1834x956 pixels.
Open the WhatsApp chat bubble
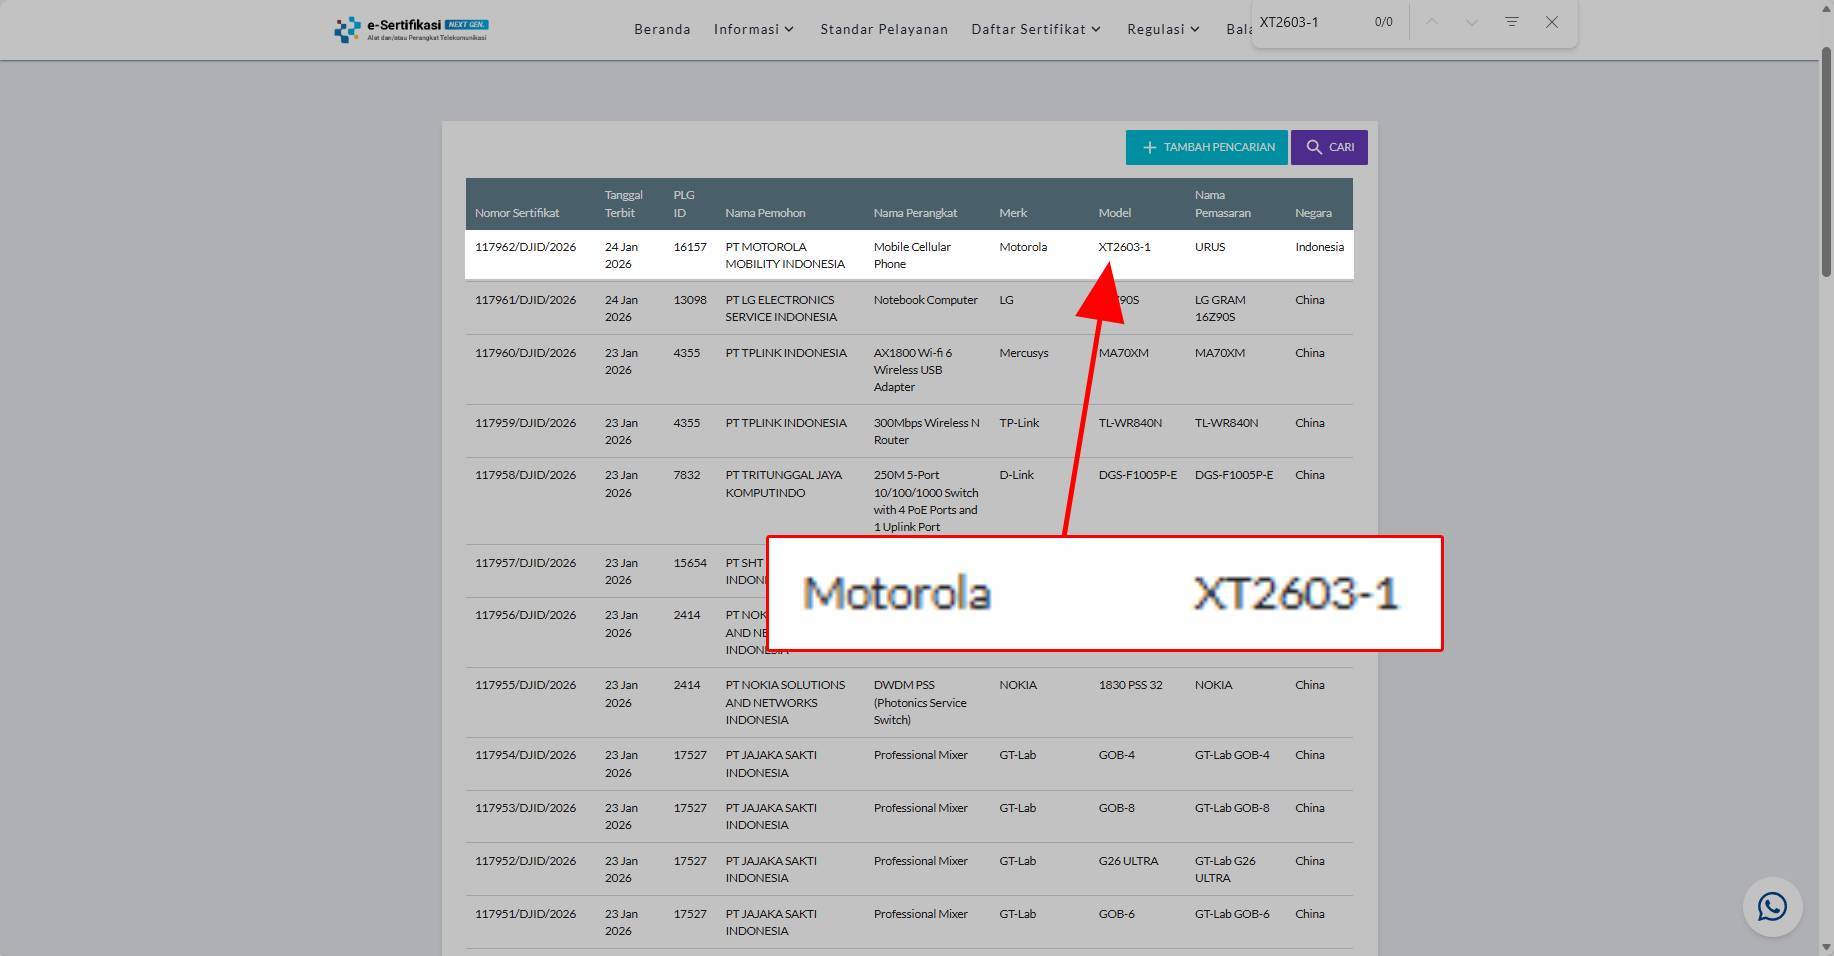[x=1772, y=907]
